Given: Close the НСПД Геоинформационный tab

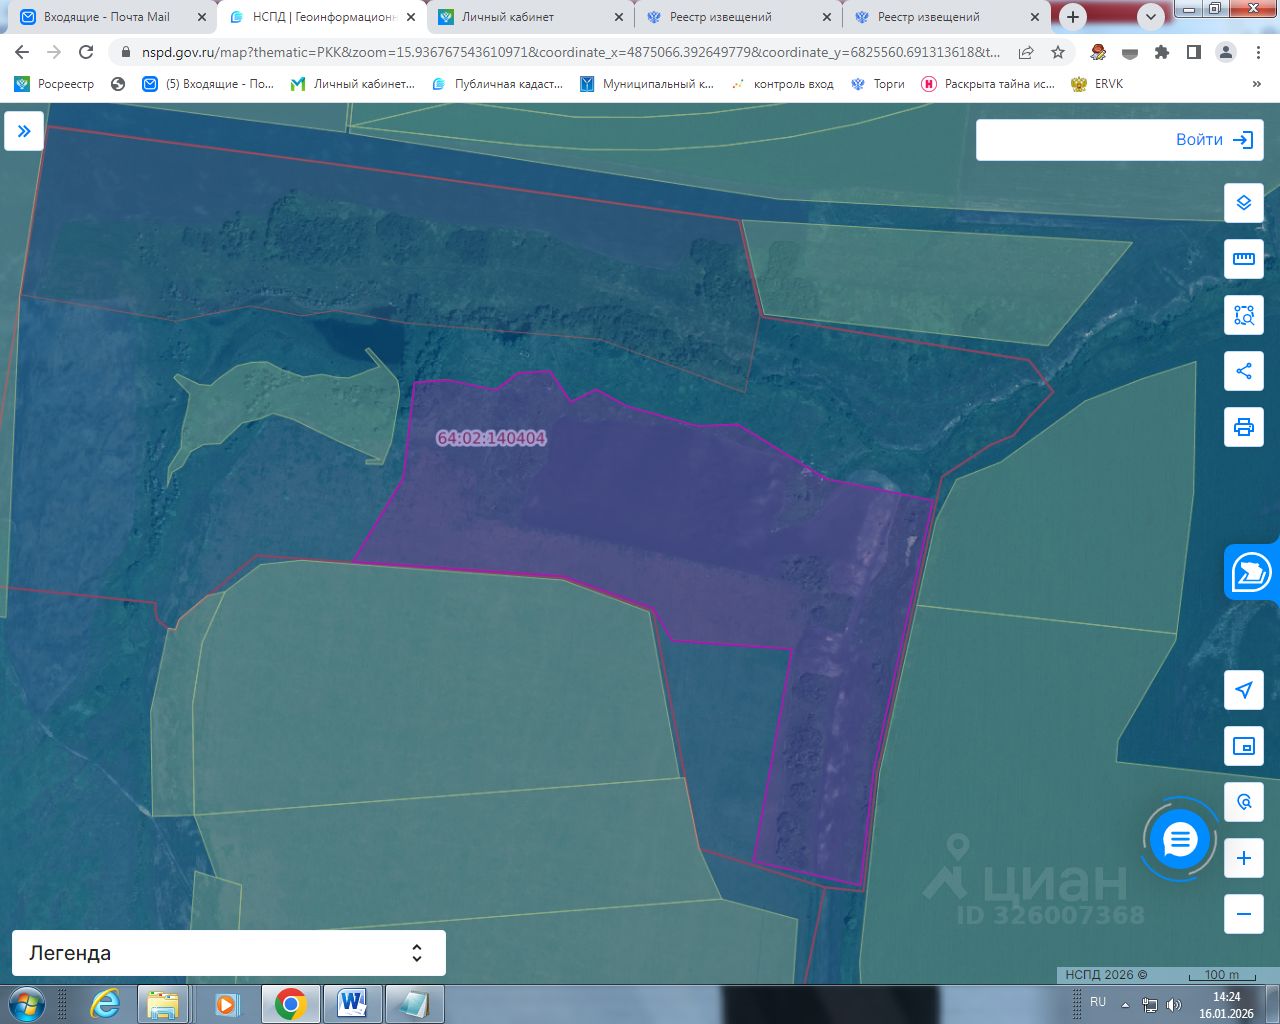Looking at the screenshot, I should click(410, 17).
